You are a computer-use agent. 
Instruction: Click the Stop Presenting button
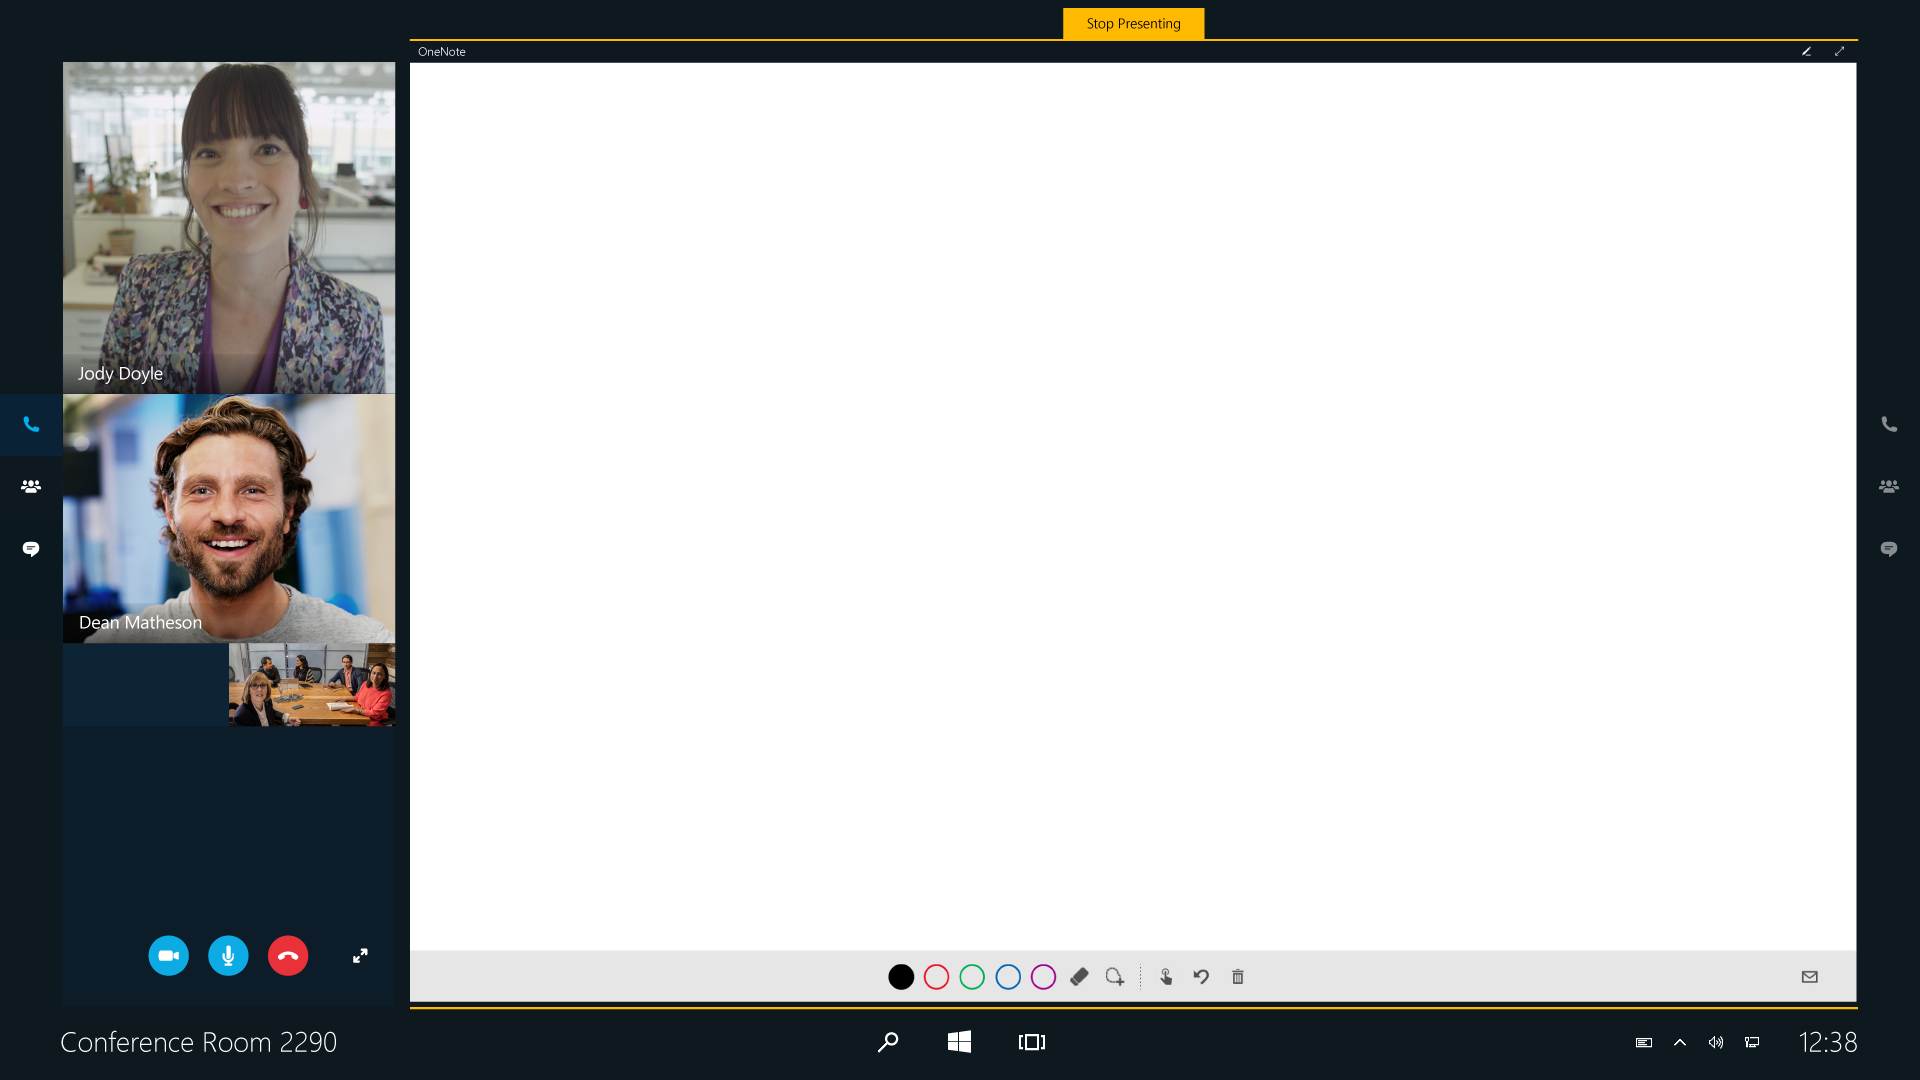1133,23
